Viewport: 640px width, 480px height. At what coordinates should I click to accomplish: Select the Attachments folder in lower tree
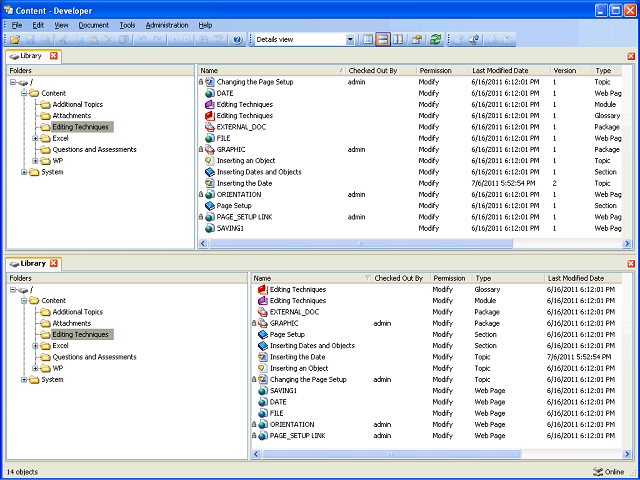pyautogui.click(x=72, y=323)
